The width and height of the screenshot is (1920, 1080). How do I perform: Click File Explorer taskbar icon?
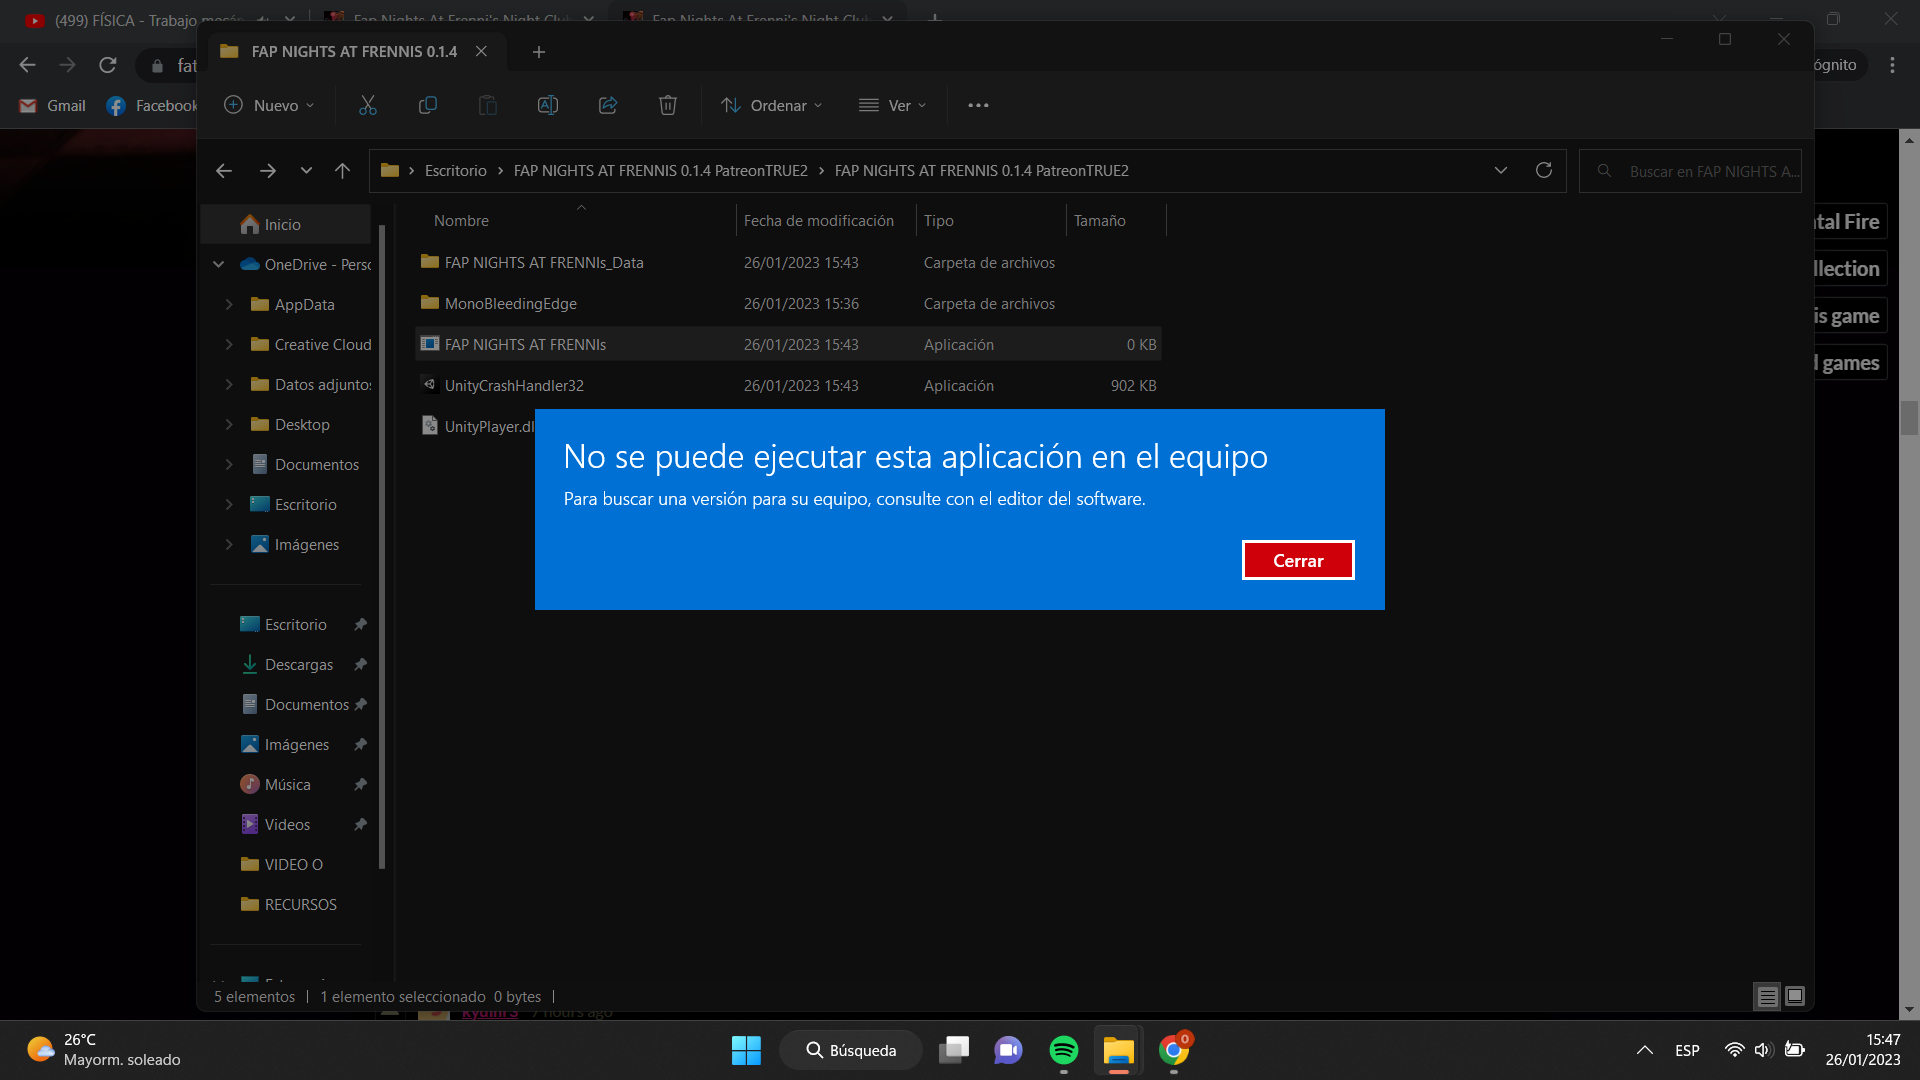click(1118, 1050)
